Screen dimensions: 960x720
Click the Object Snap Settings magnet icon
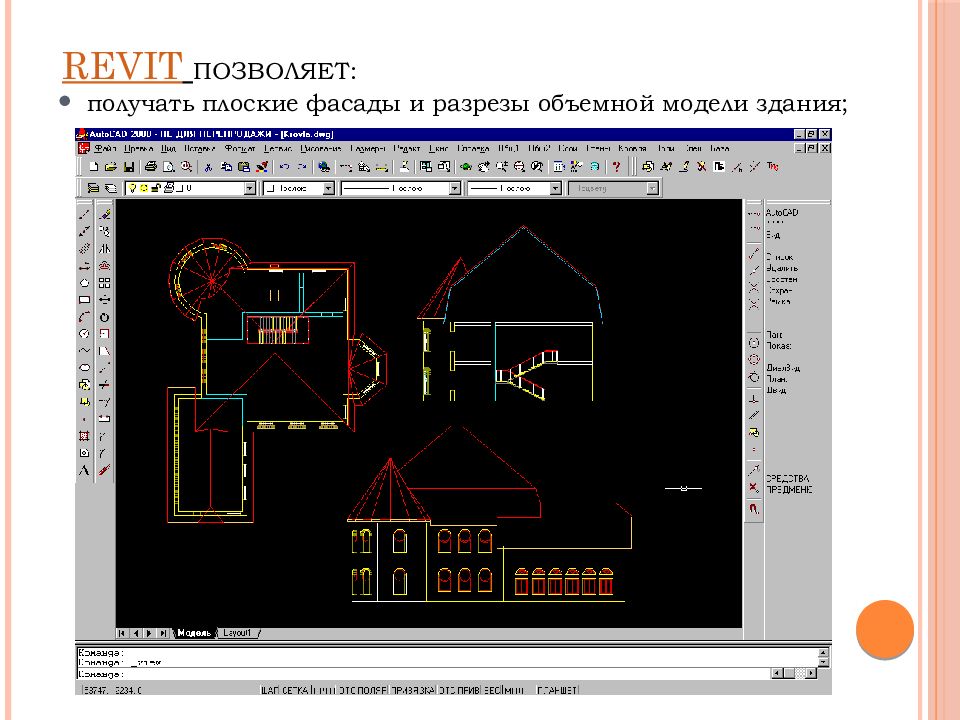[754, 508]
